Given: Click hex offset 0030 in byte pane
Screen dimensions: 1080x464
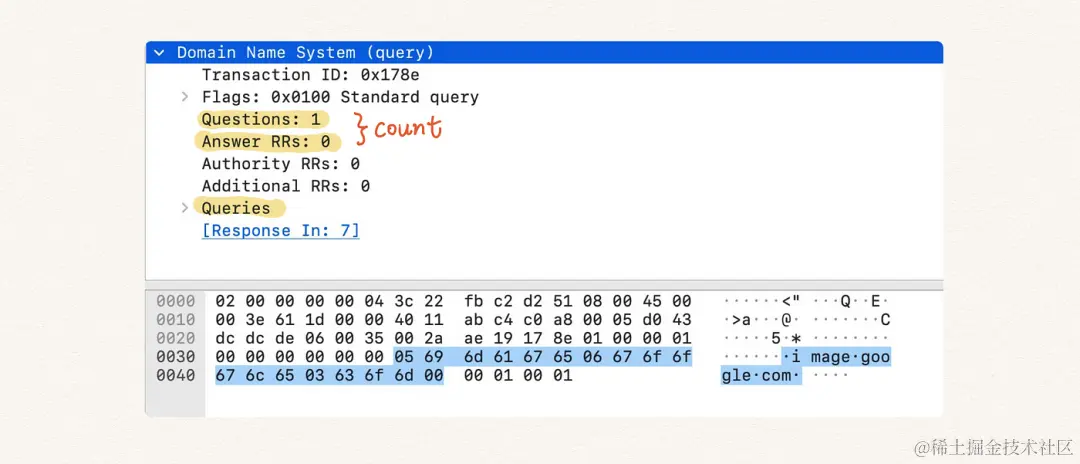Looking at the screenshot, I should pyautogui.click(x=175, y=357).
